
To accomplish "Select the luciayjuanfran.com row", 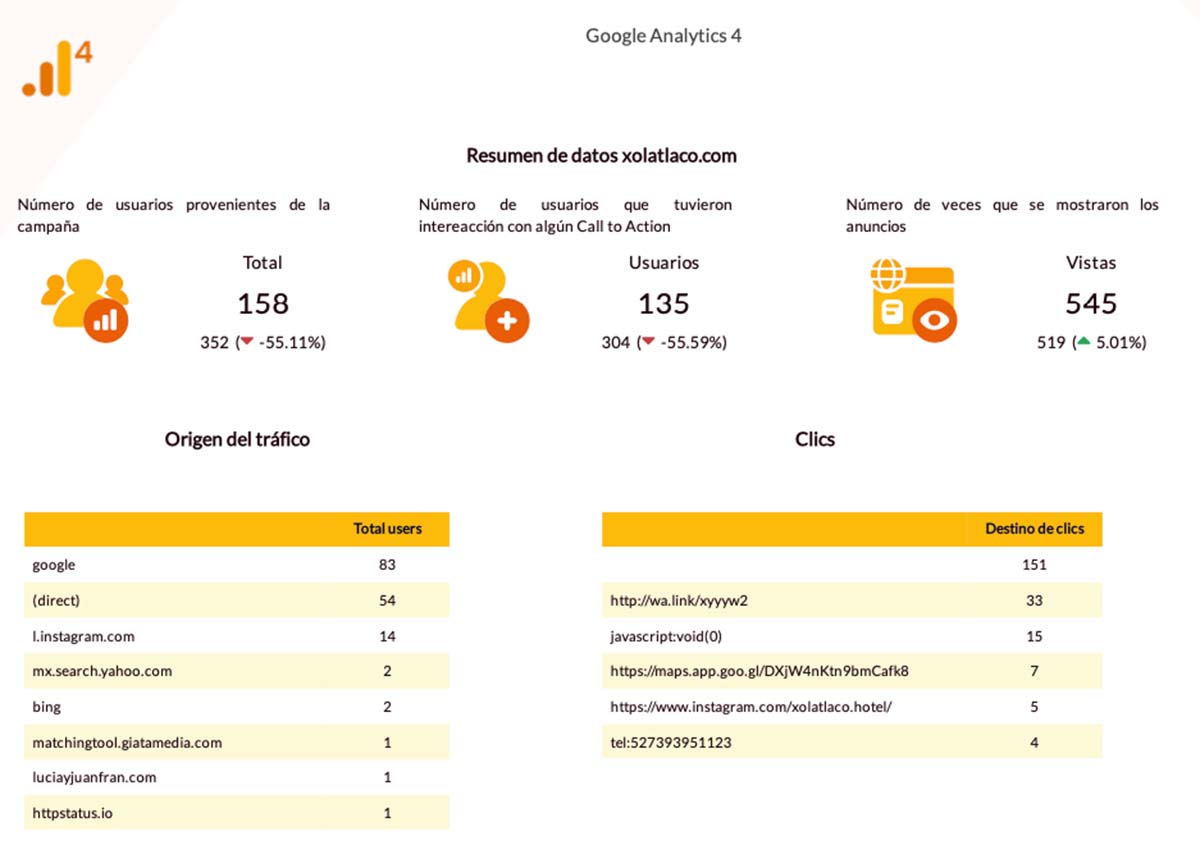I will (237, 777).
